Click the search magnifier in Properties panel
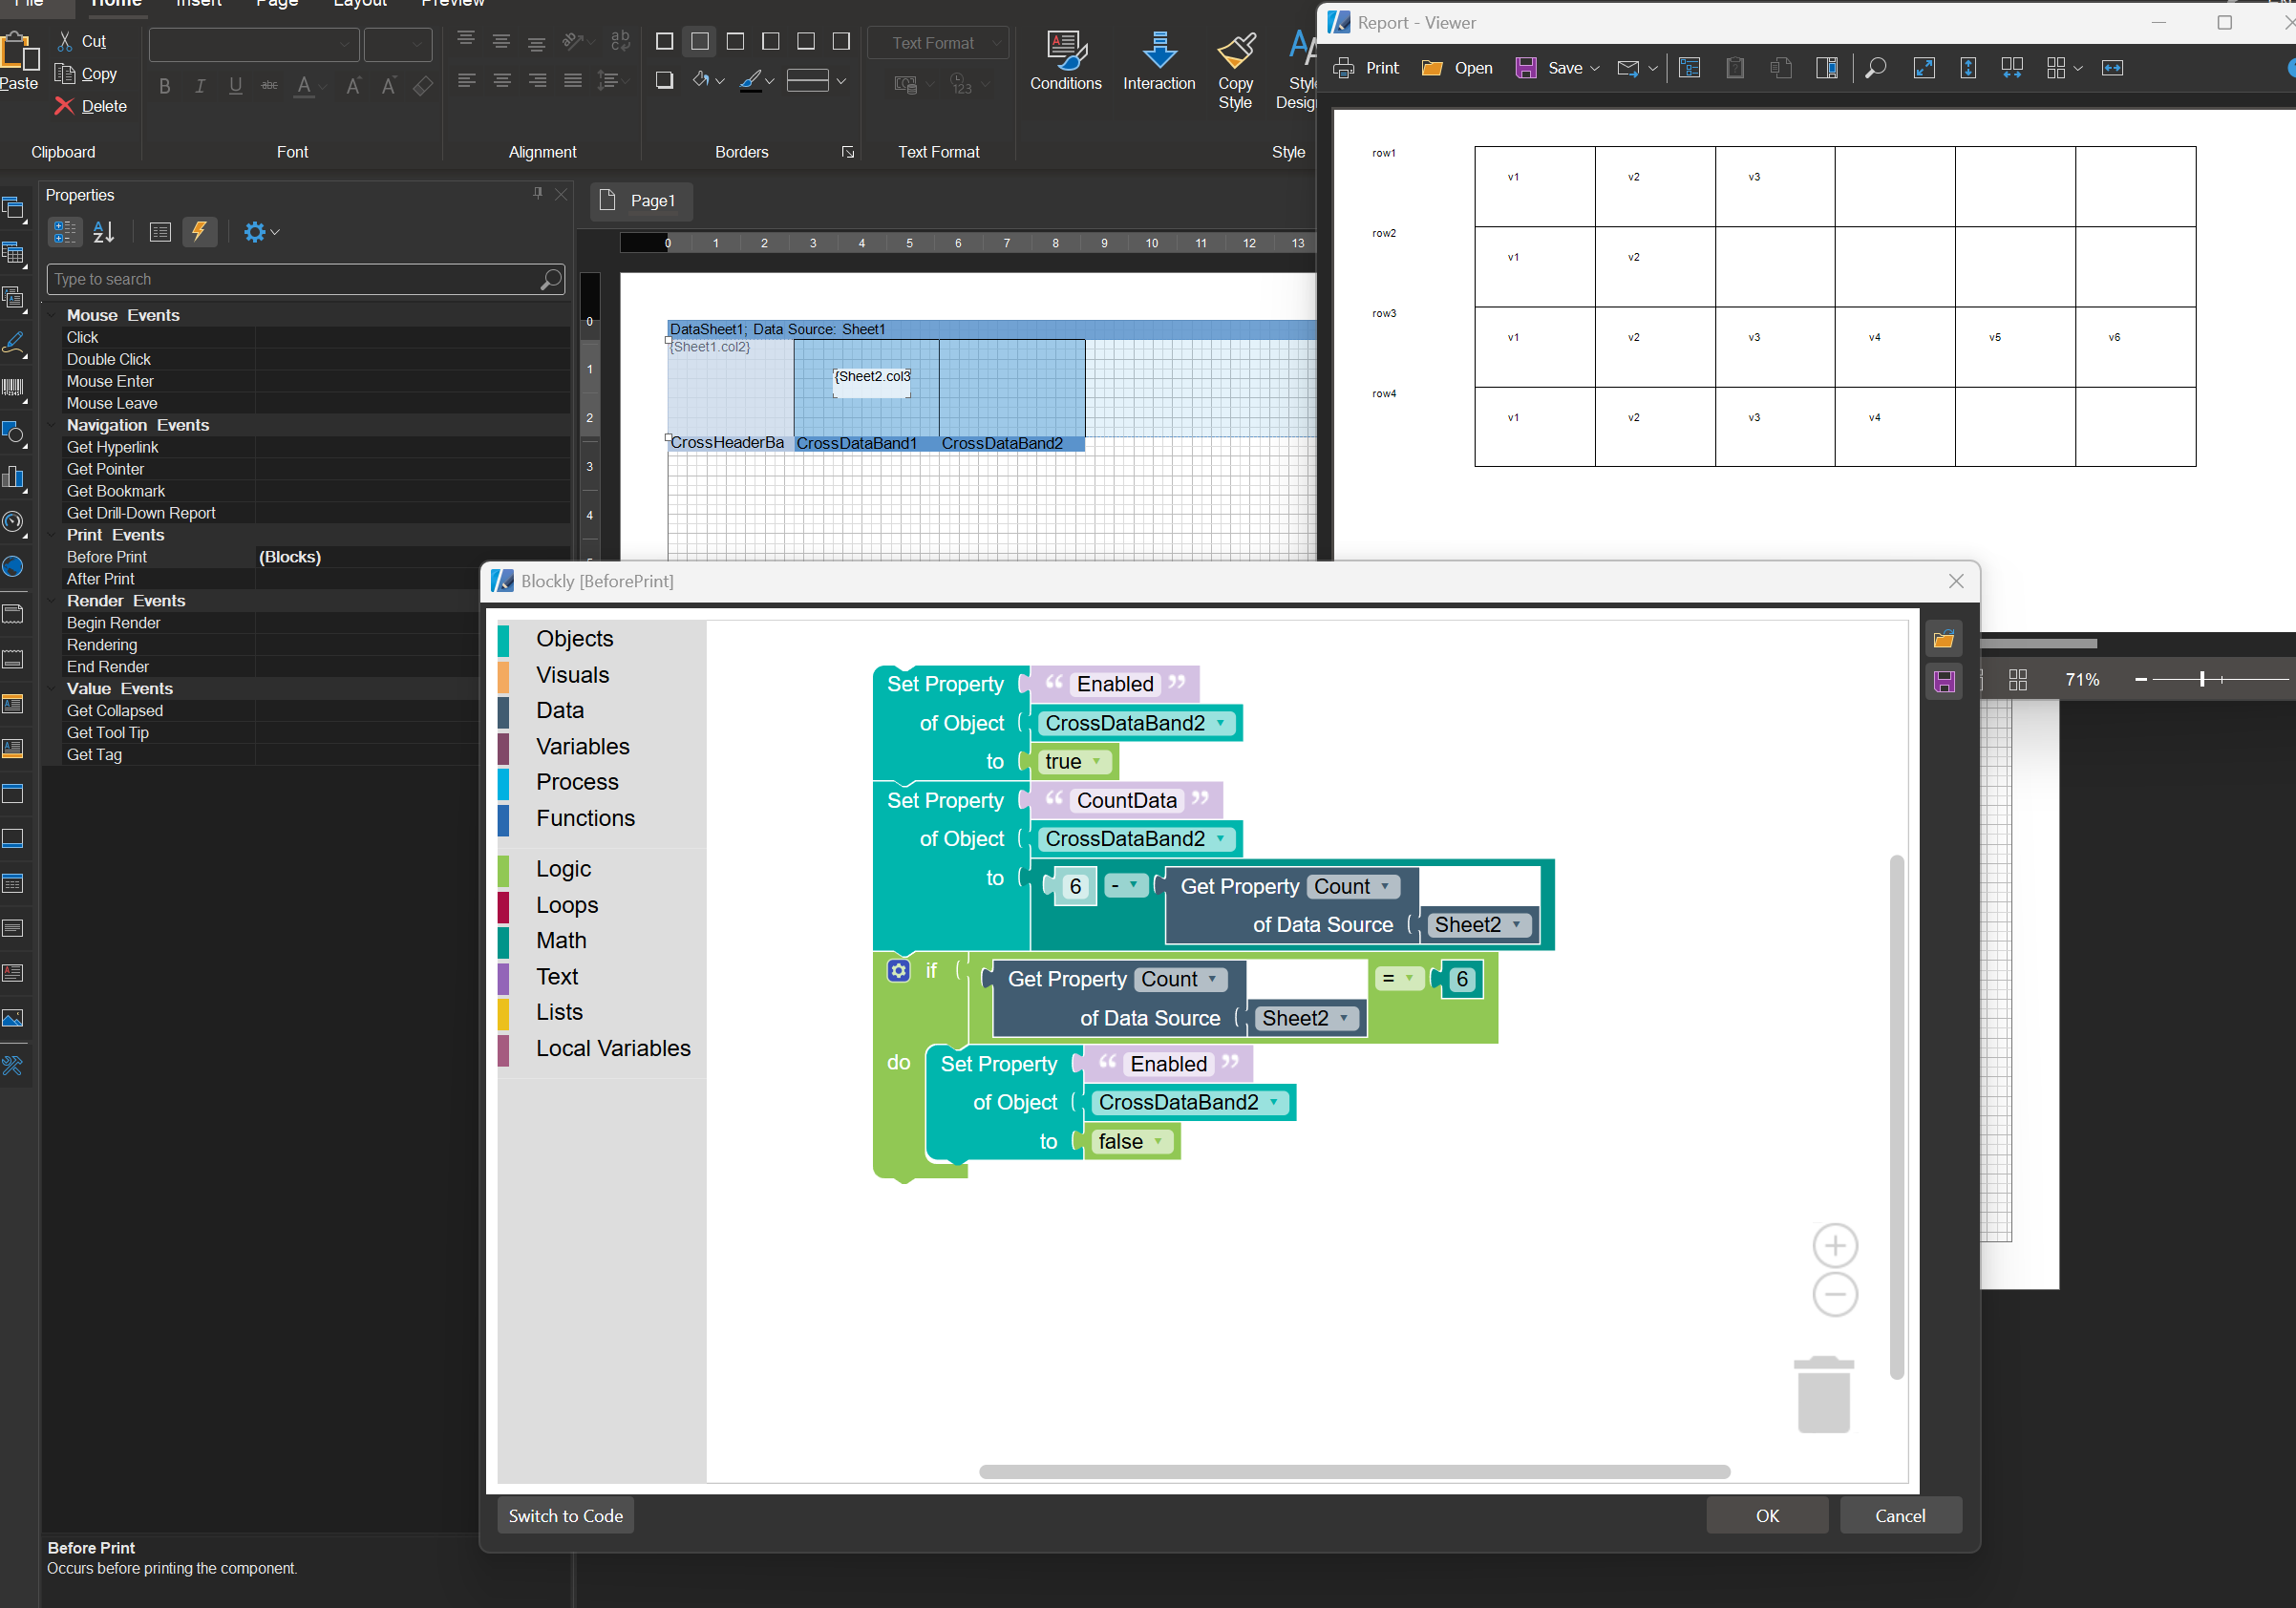This screenshot has height=1608, width=2296. click(550, 280)
